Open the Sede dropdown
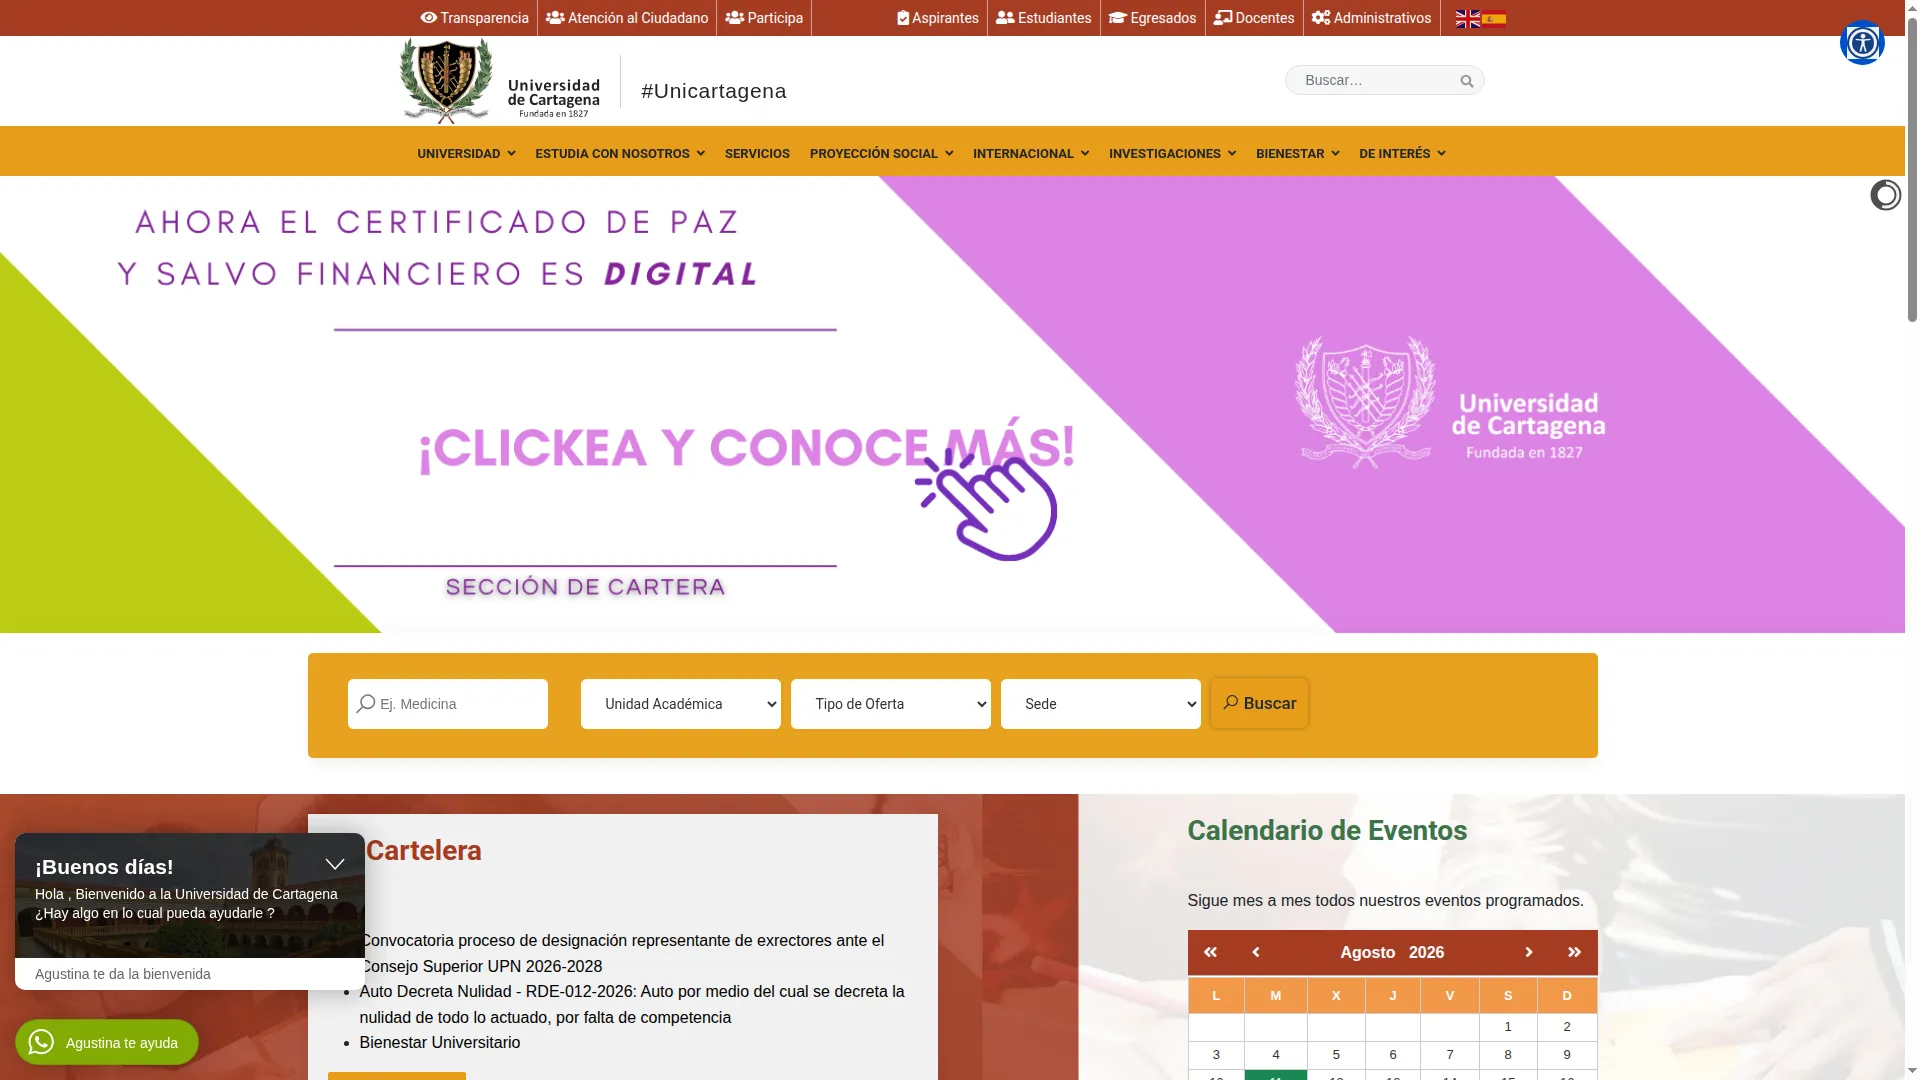Viewport: 1920px width, 1080px height. 1101,704
